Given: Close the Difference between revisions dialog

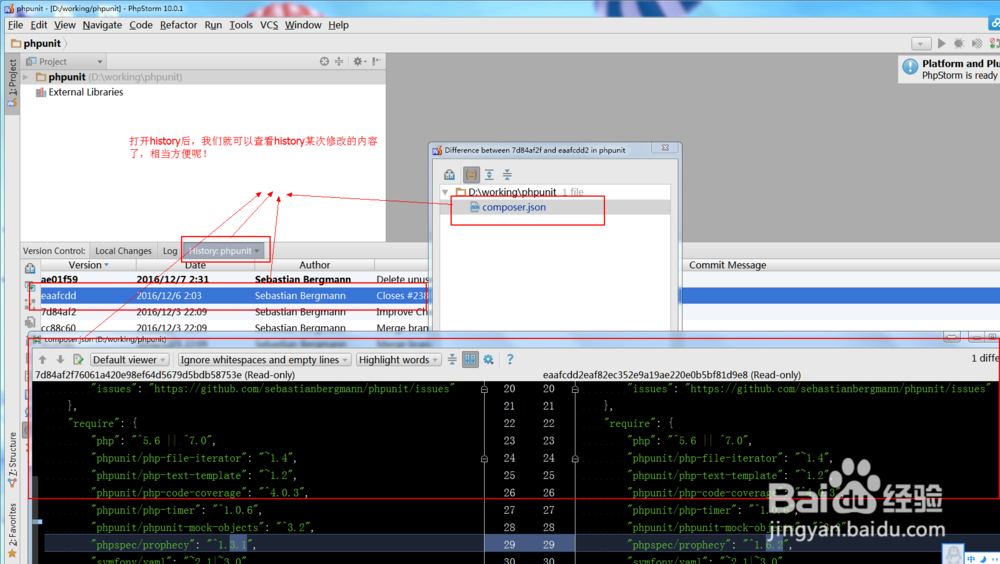Looking at the screenshot, I should pos(665,148).
